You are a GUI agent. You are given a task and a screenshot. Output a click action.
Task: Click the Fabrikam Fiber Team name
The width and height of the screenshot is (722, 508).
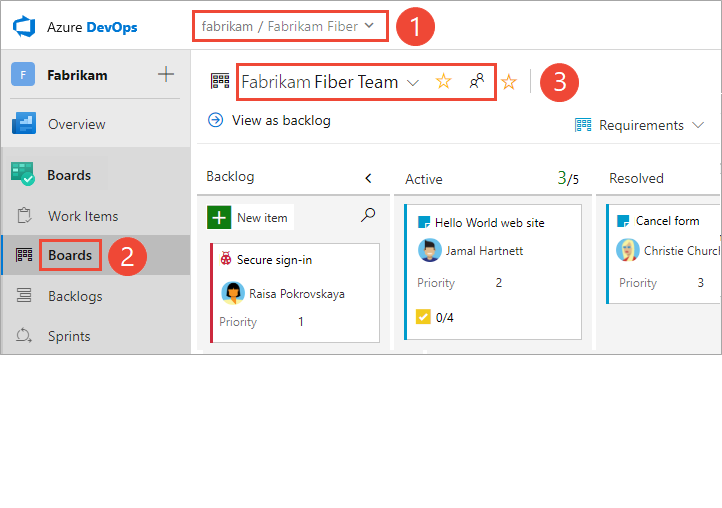320,82
